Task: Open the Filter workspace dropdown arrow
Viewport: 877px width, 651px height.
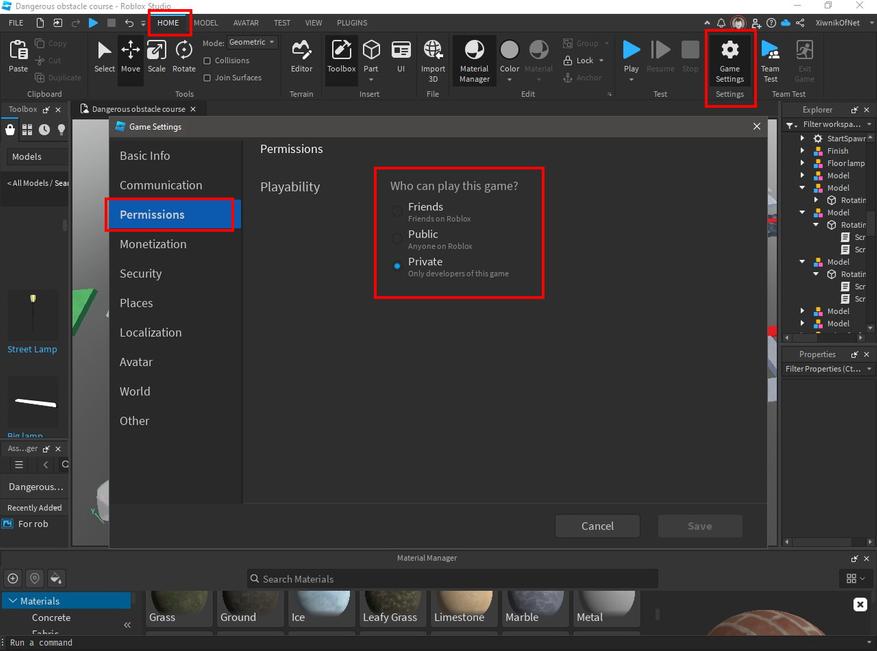Action: coord(869,124)
